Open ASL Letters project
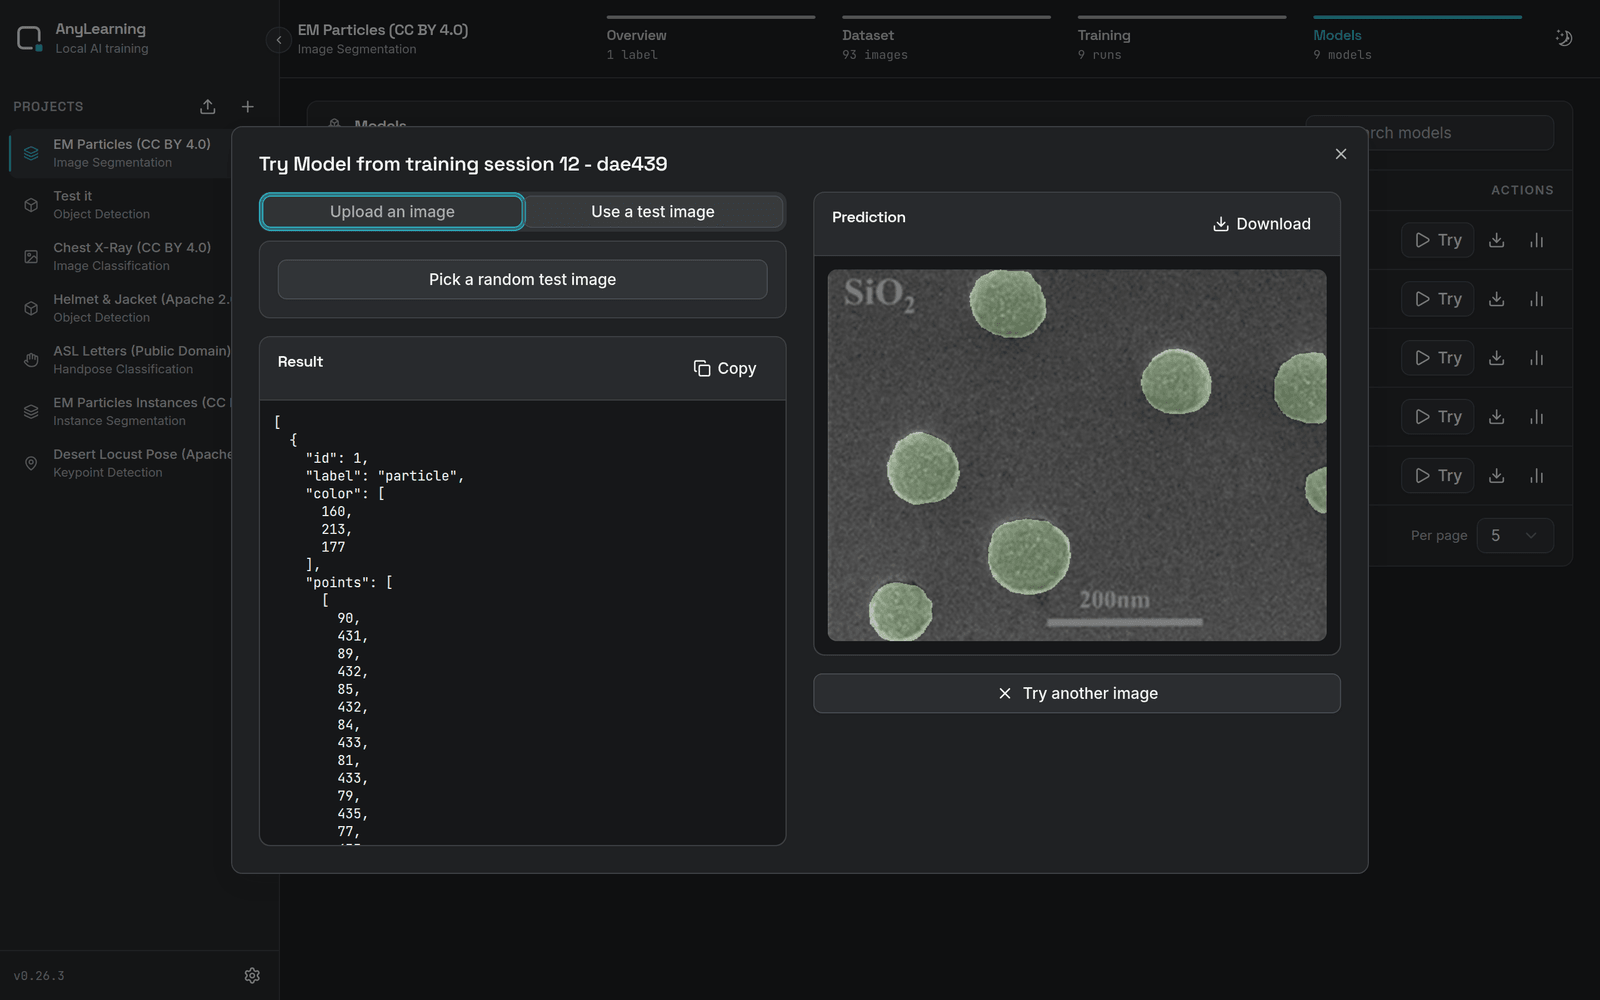 121,360
